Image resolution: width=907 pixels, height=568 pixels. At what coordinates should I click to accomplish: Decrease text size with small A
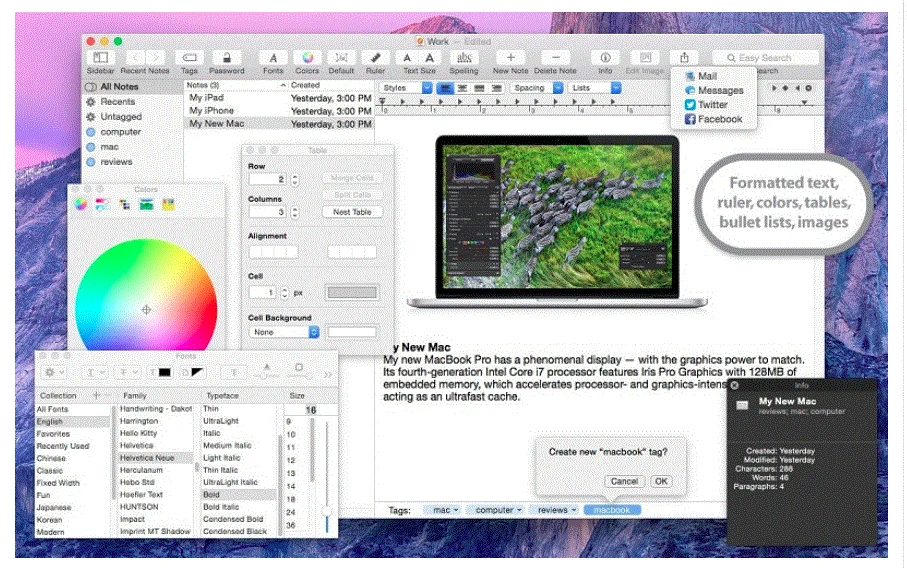[x=407, y=57]
